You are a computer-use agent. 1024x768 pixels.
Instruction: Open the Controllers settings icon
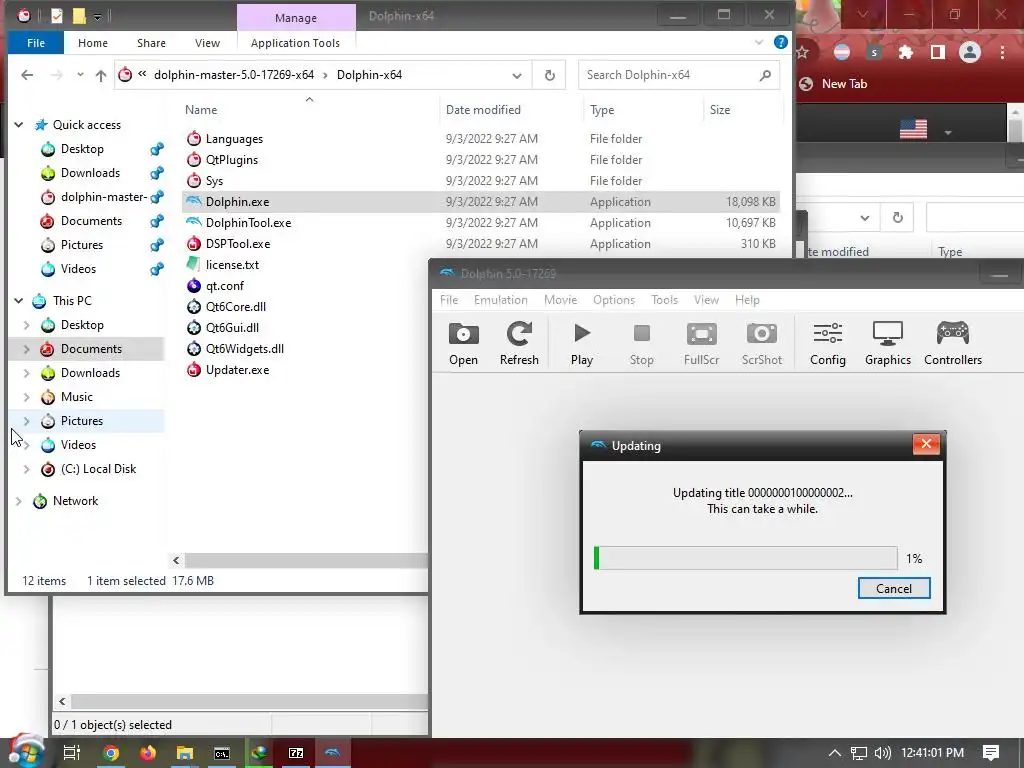(953, 344)
